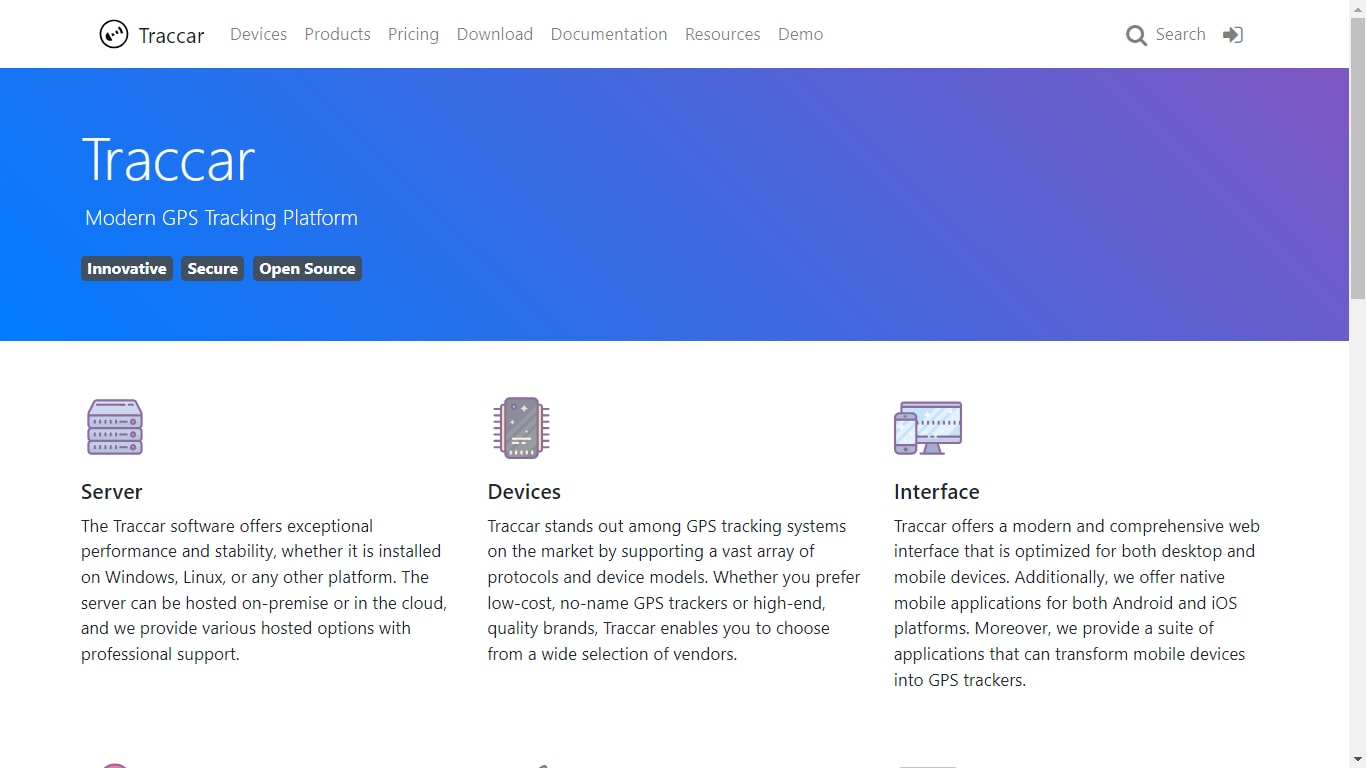
Task: Open the Download page
Action: point(495,34)
